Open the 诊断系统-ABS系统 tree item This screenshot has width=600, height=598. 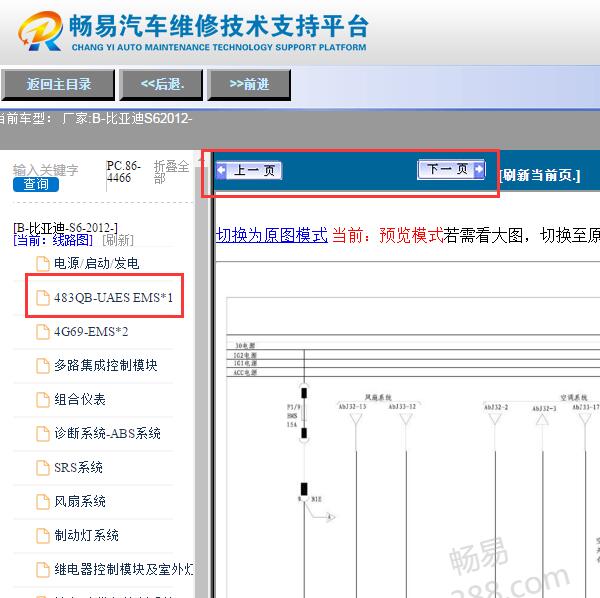[x=107, y=433]
